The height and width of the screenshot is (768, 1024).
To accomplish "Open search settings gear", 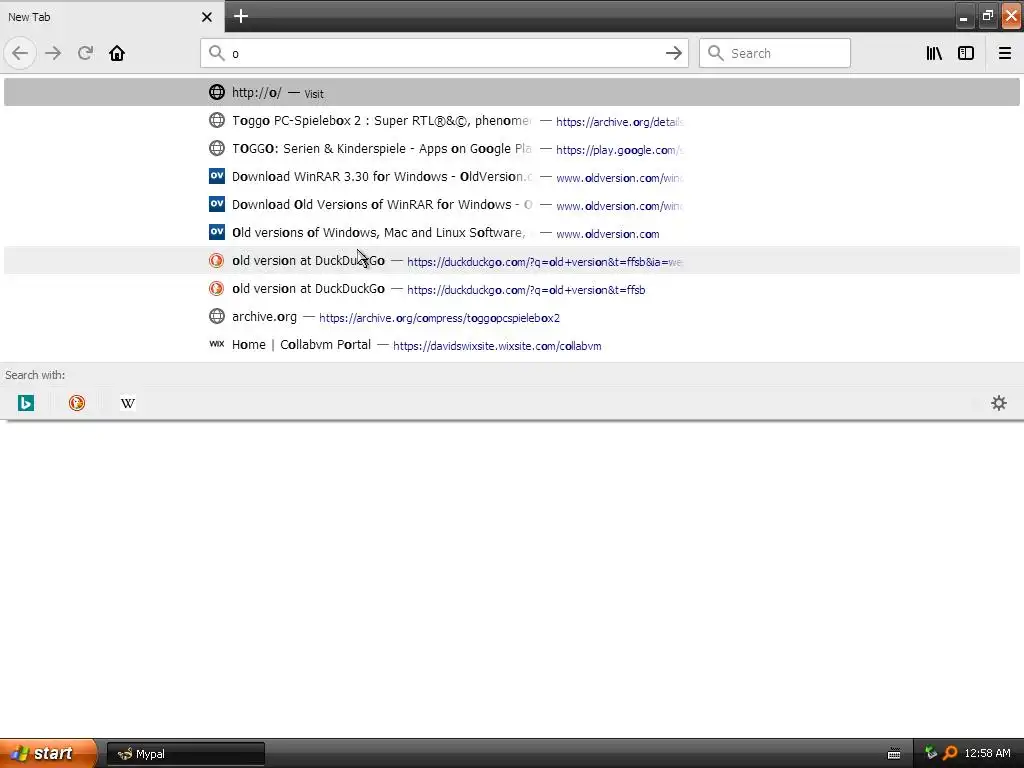I will click(999, 403).
